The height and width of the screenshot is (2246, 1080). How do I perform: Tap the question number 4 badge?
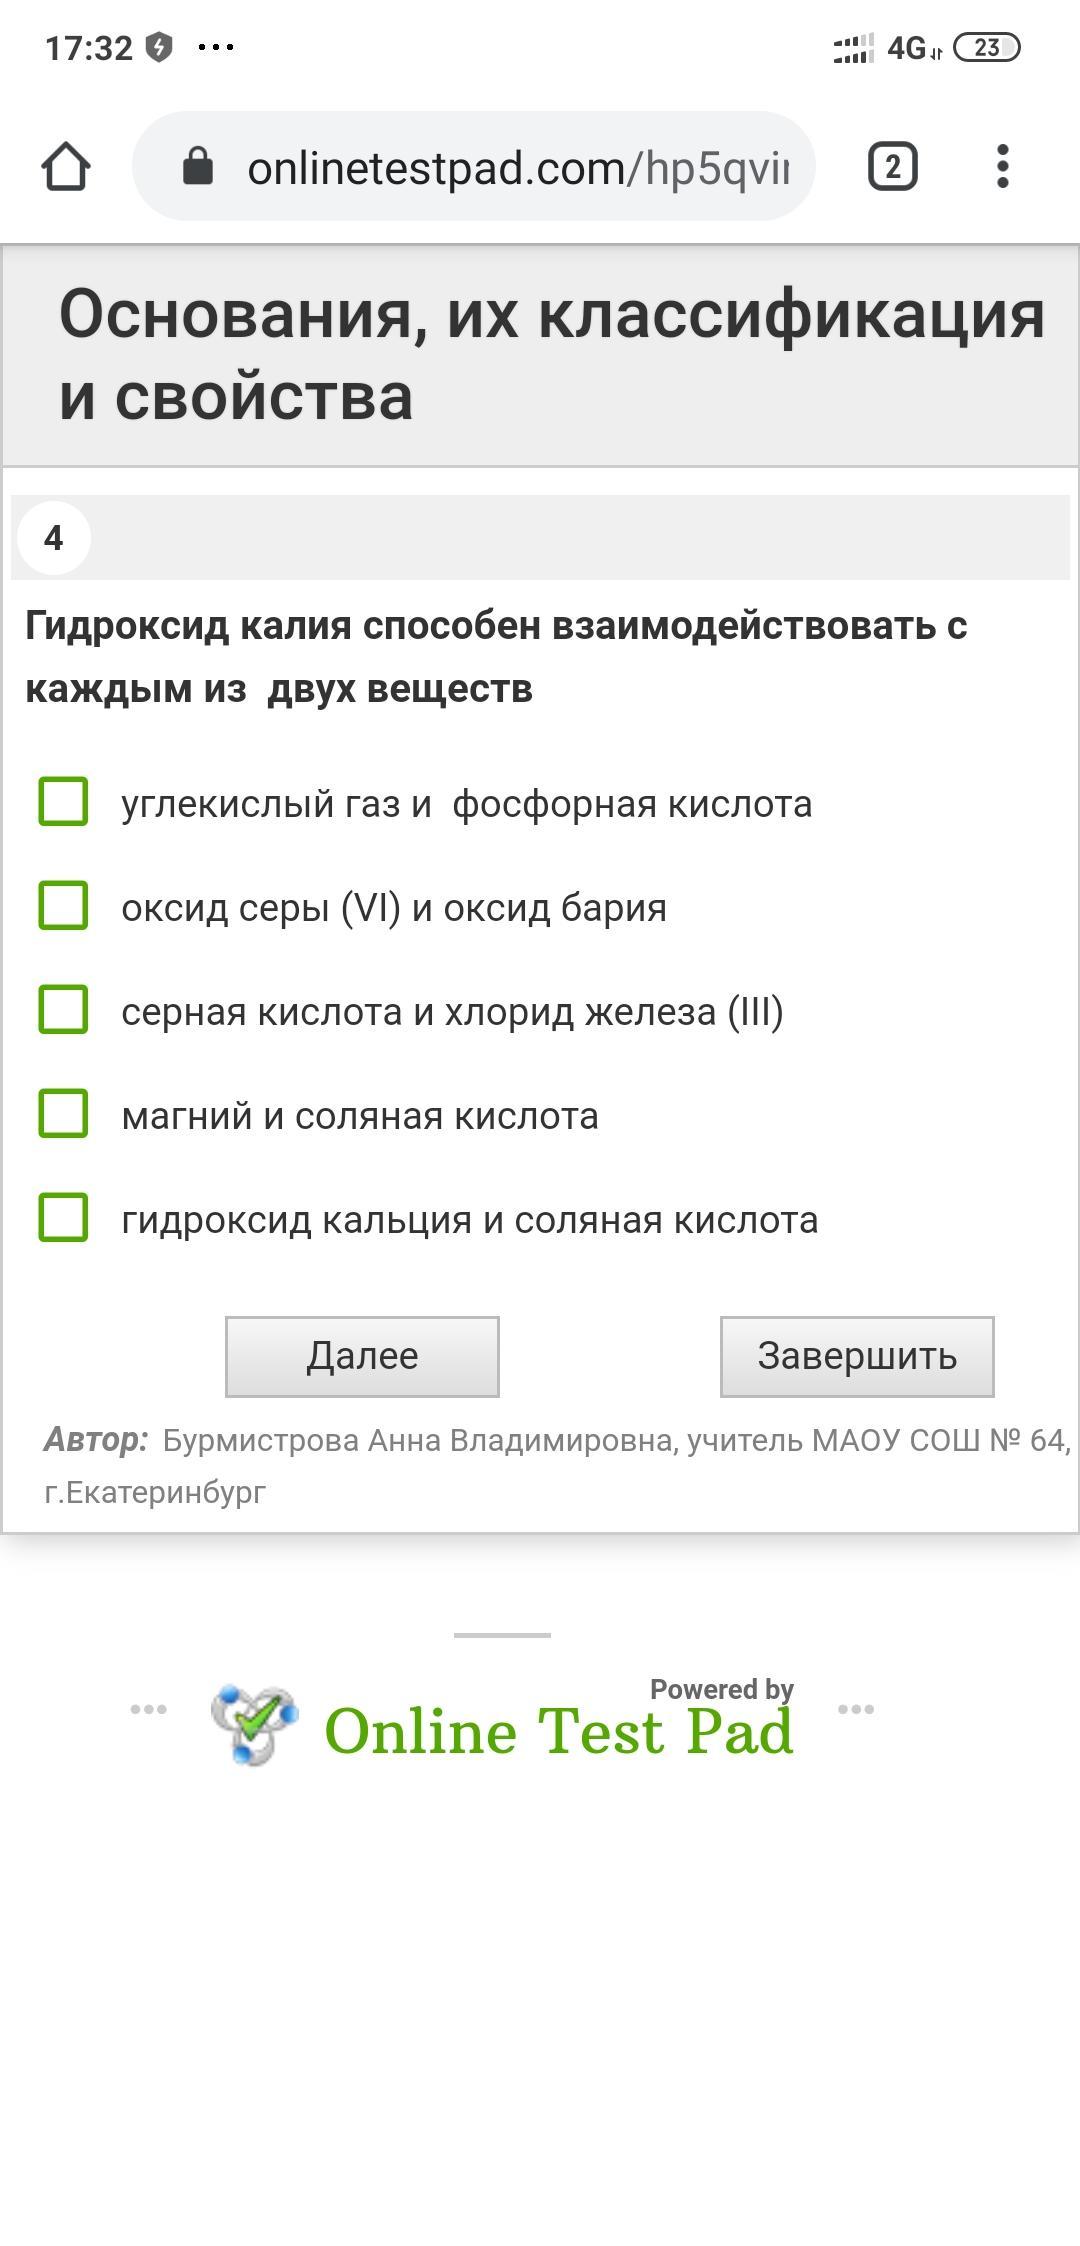(x=54, y=538)
